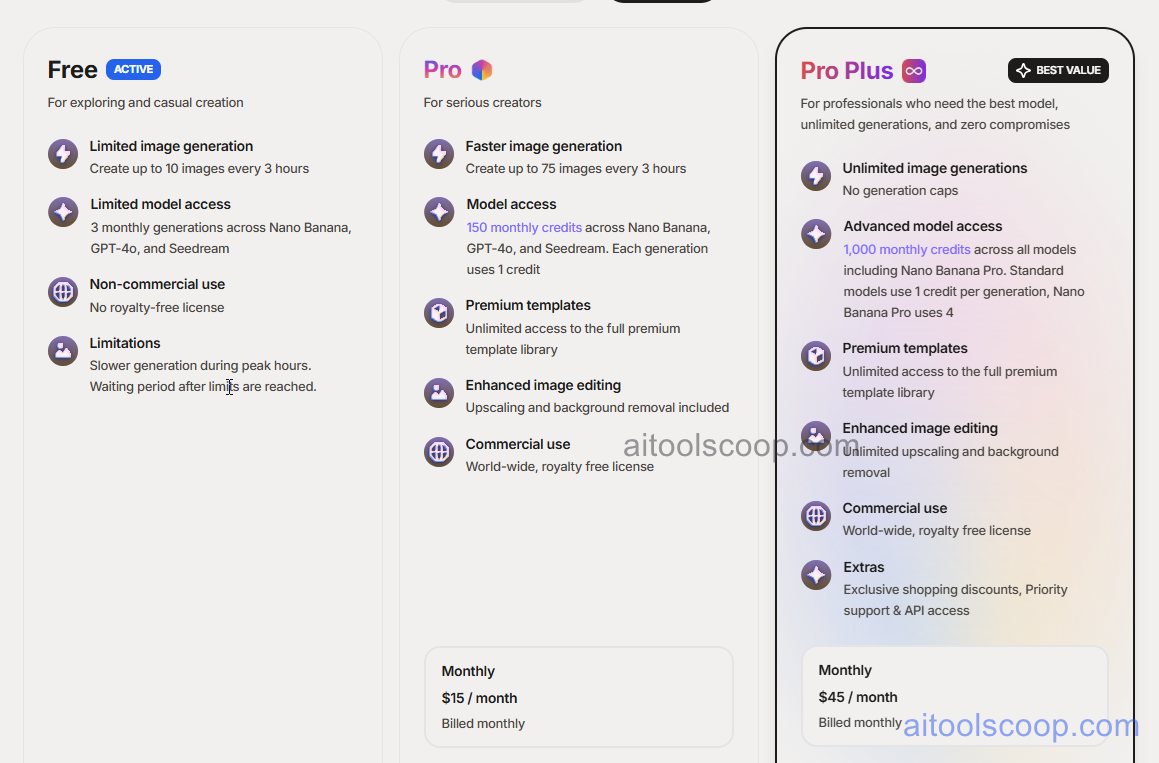The image size is (1159, 763).
Task: Click the Premium templates shield icon under Pro
Action: (x=439, y=312)
